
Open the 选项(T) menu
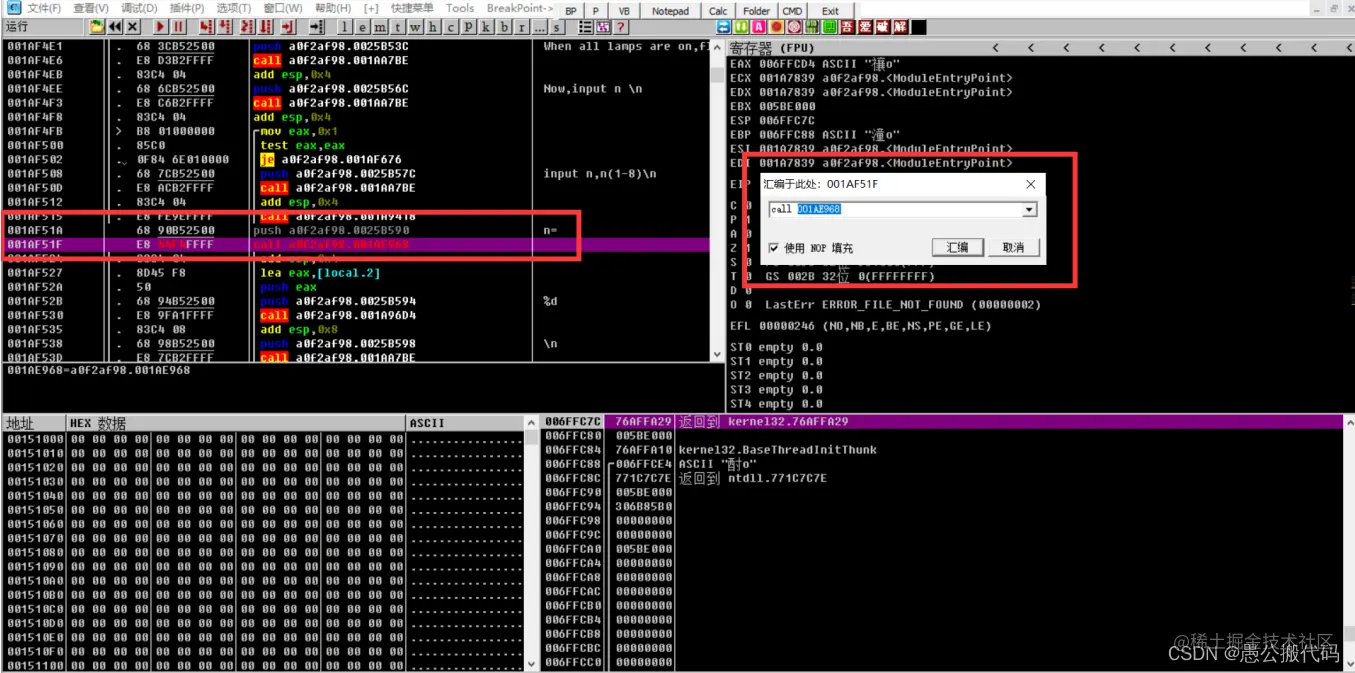pos(234,9)
